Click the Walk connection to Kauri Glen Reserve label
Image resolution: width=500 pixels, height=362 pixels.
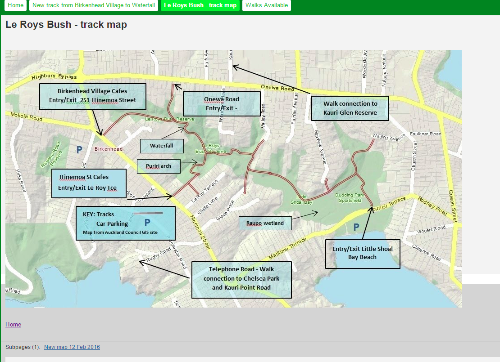pos(350,108)
